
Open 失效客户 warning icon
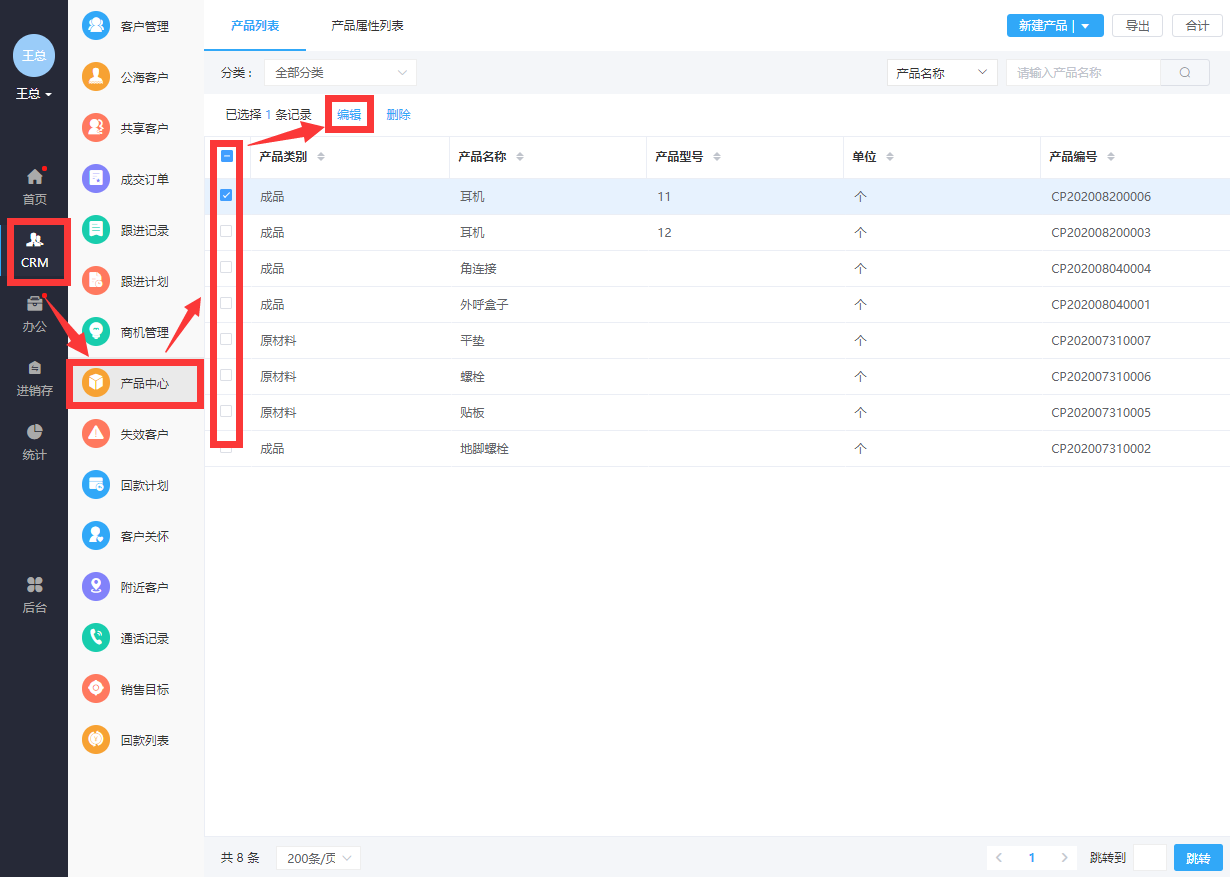[x=96, y=434]
